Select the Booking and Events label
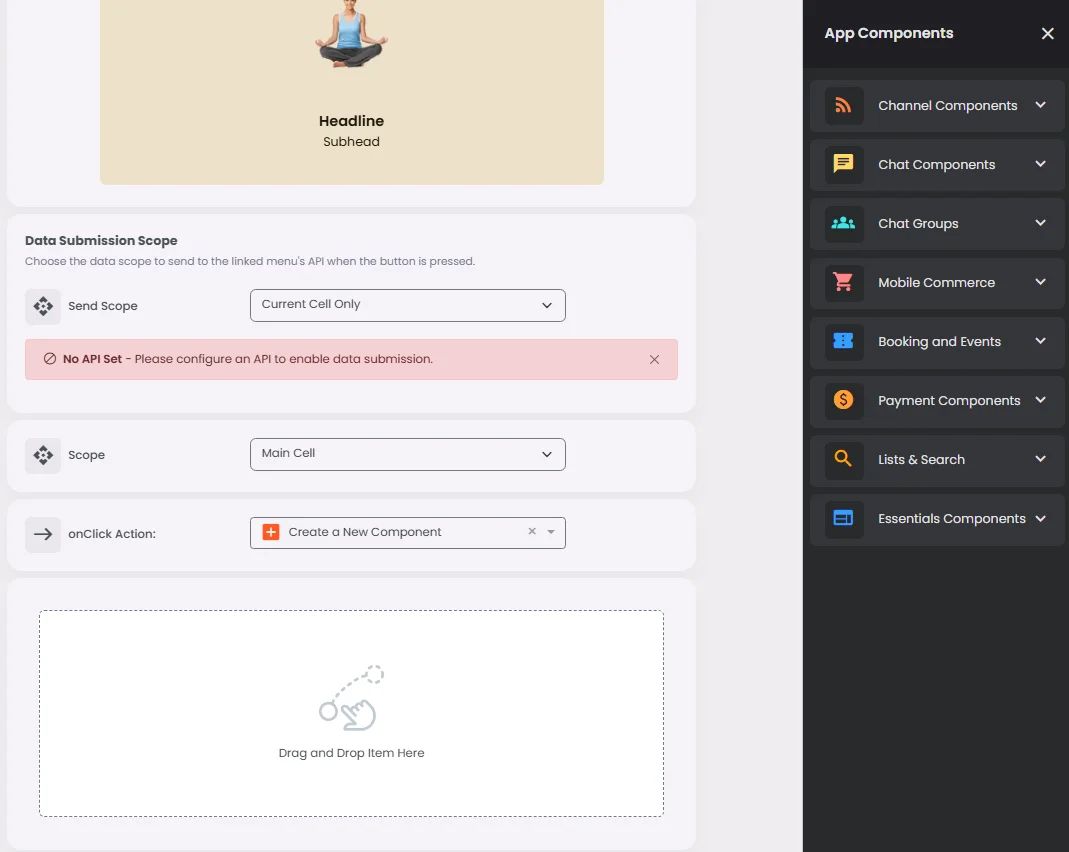The width and height of the screenshot is (1069, 852). pyautogui.click(x=939, y=341)
